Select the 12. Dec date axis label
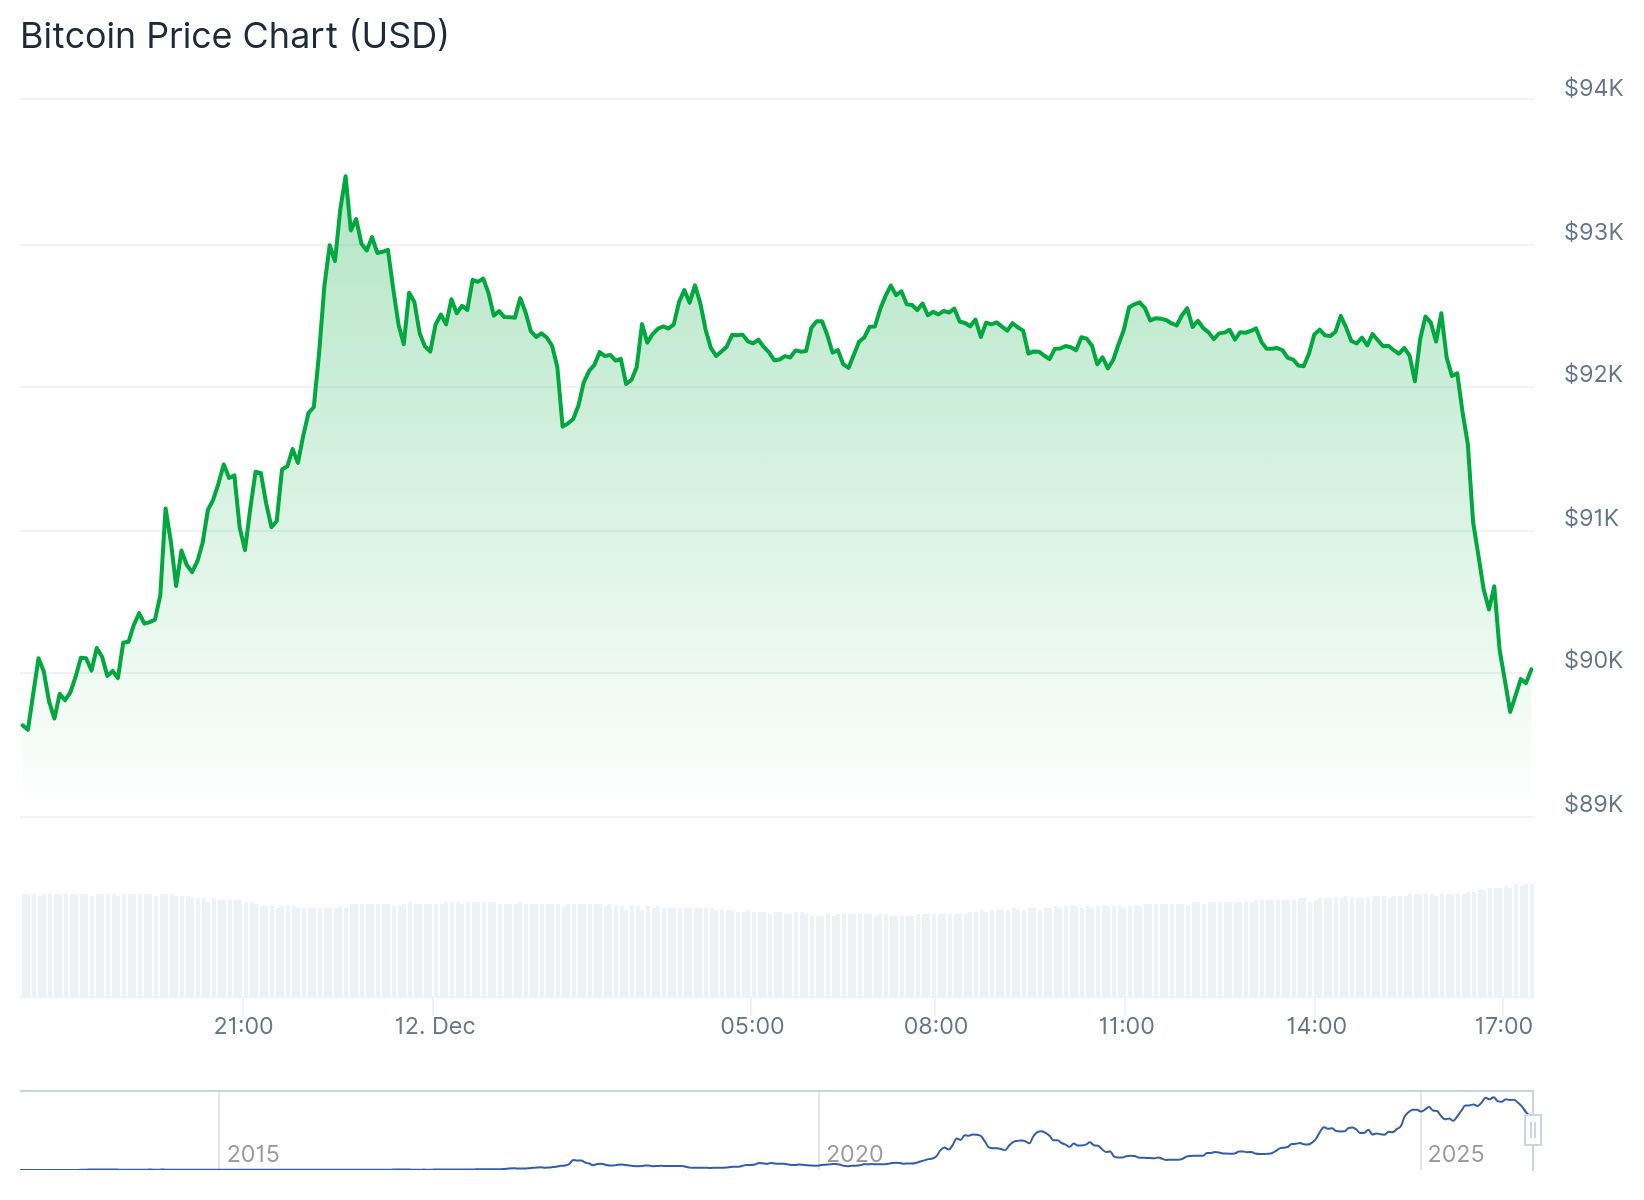Image resolution: width=1644 pixels, height=1200 pixels. click(434, 1026)
